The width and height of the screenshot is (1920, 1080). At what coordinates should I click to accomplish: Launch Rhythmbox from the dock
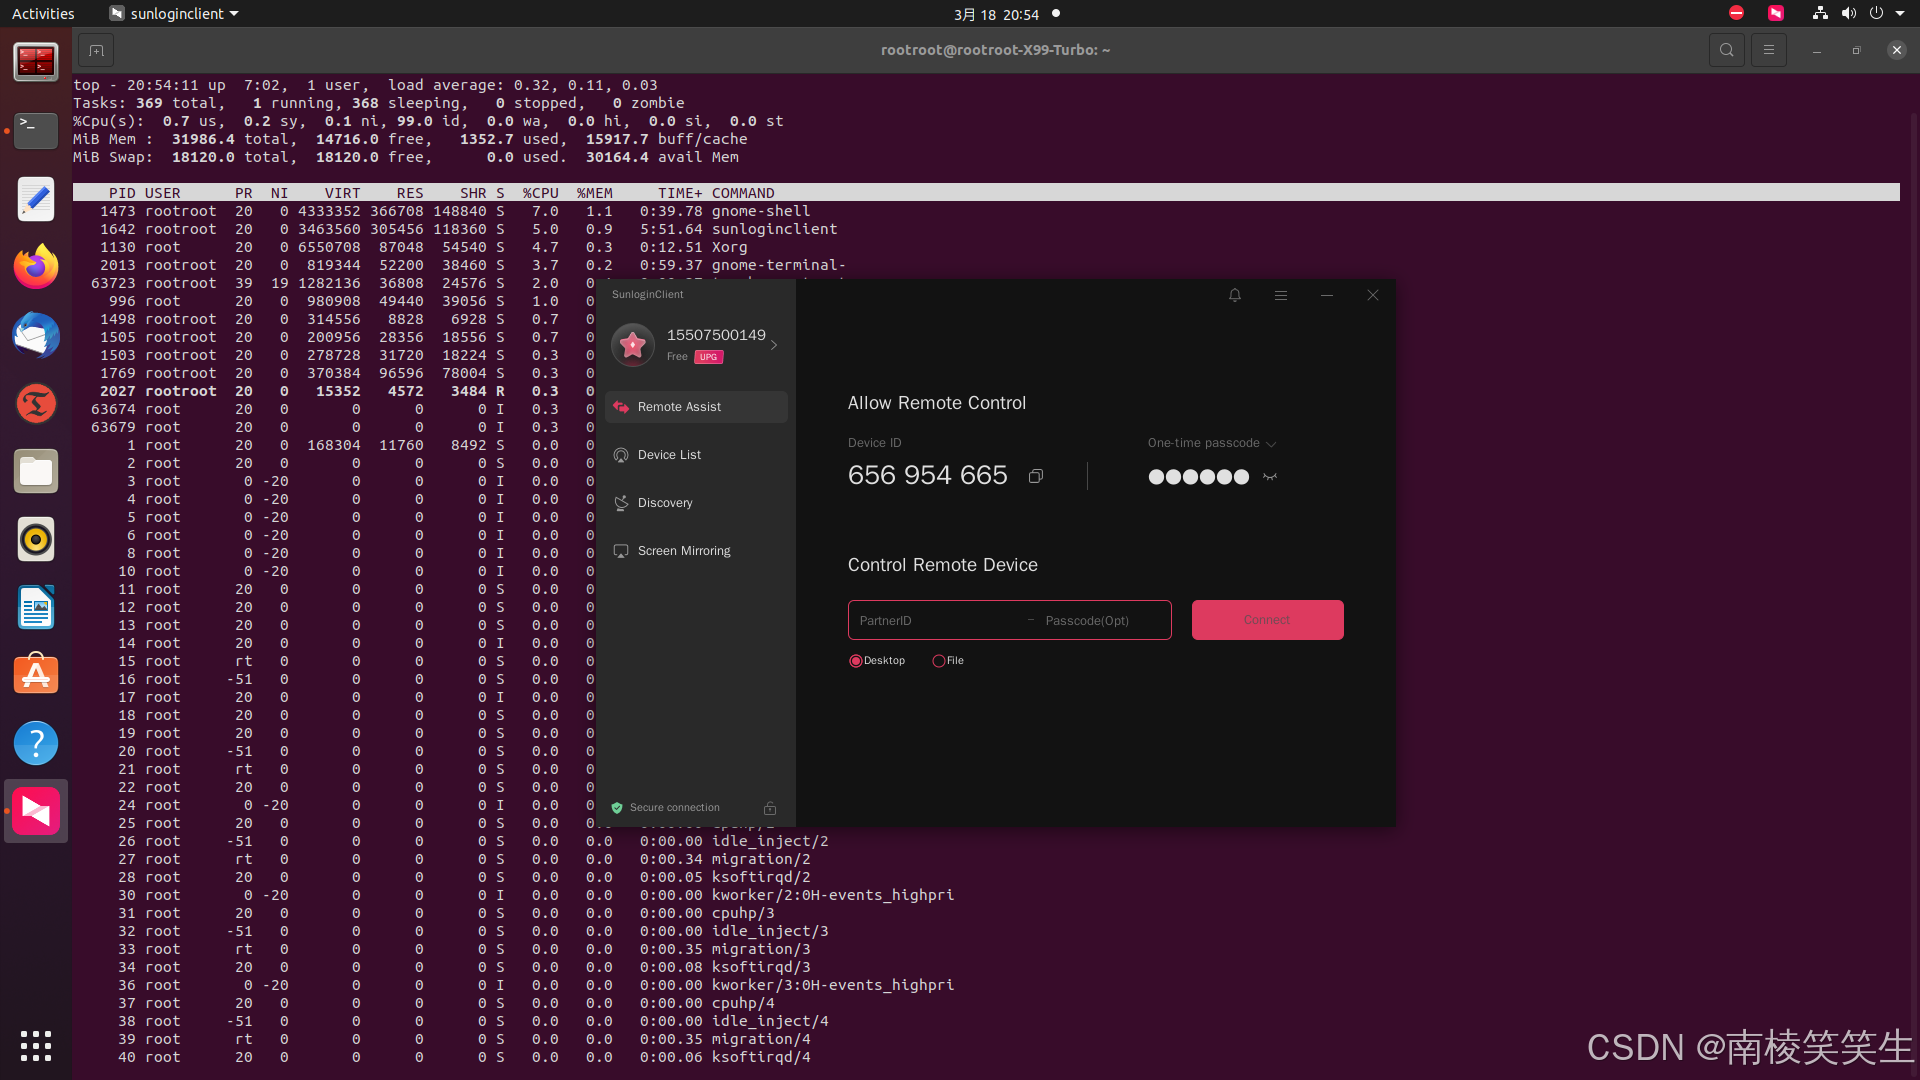pos(36,539)
